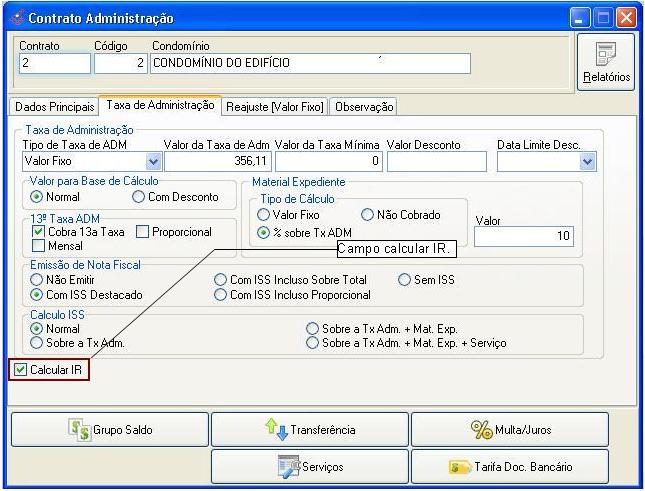Switch to the Reajuste [Valor Fixo] tab
This screenshot has width=645, height=491.
(275, 106)
